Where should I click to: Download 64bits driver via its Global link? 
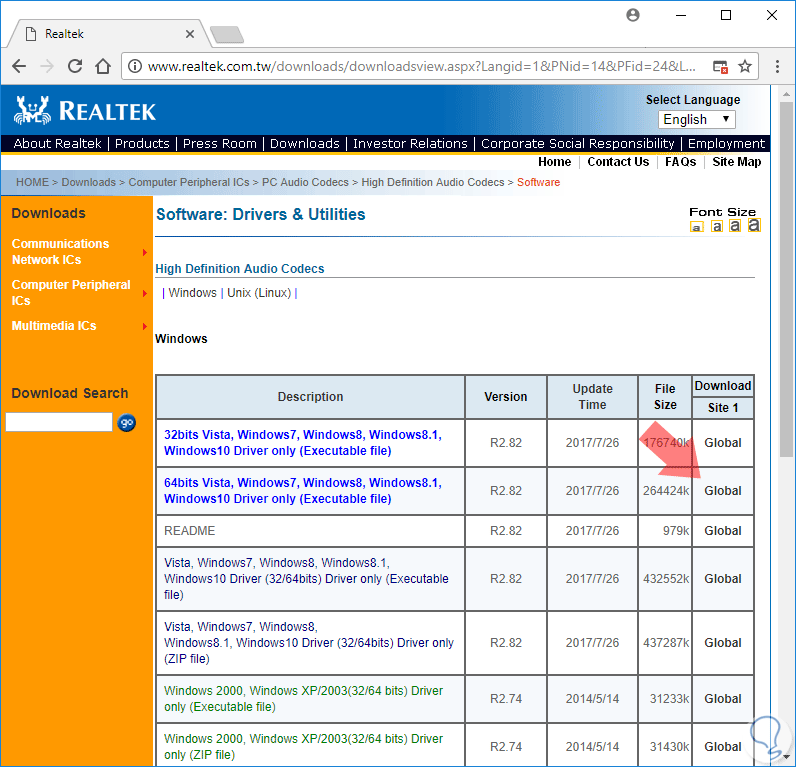click(x=722, y=491)
